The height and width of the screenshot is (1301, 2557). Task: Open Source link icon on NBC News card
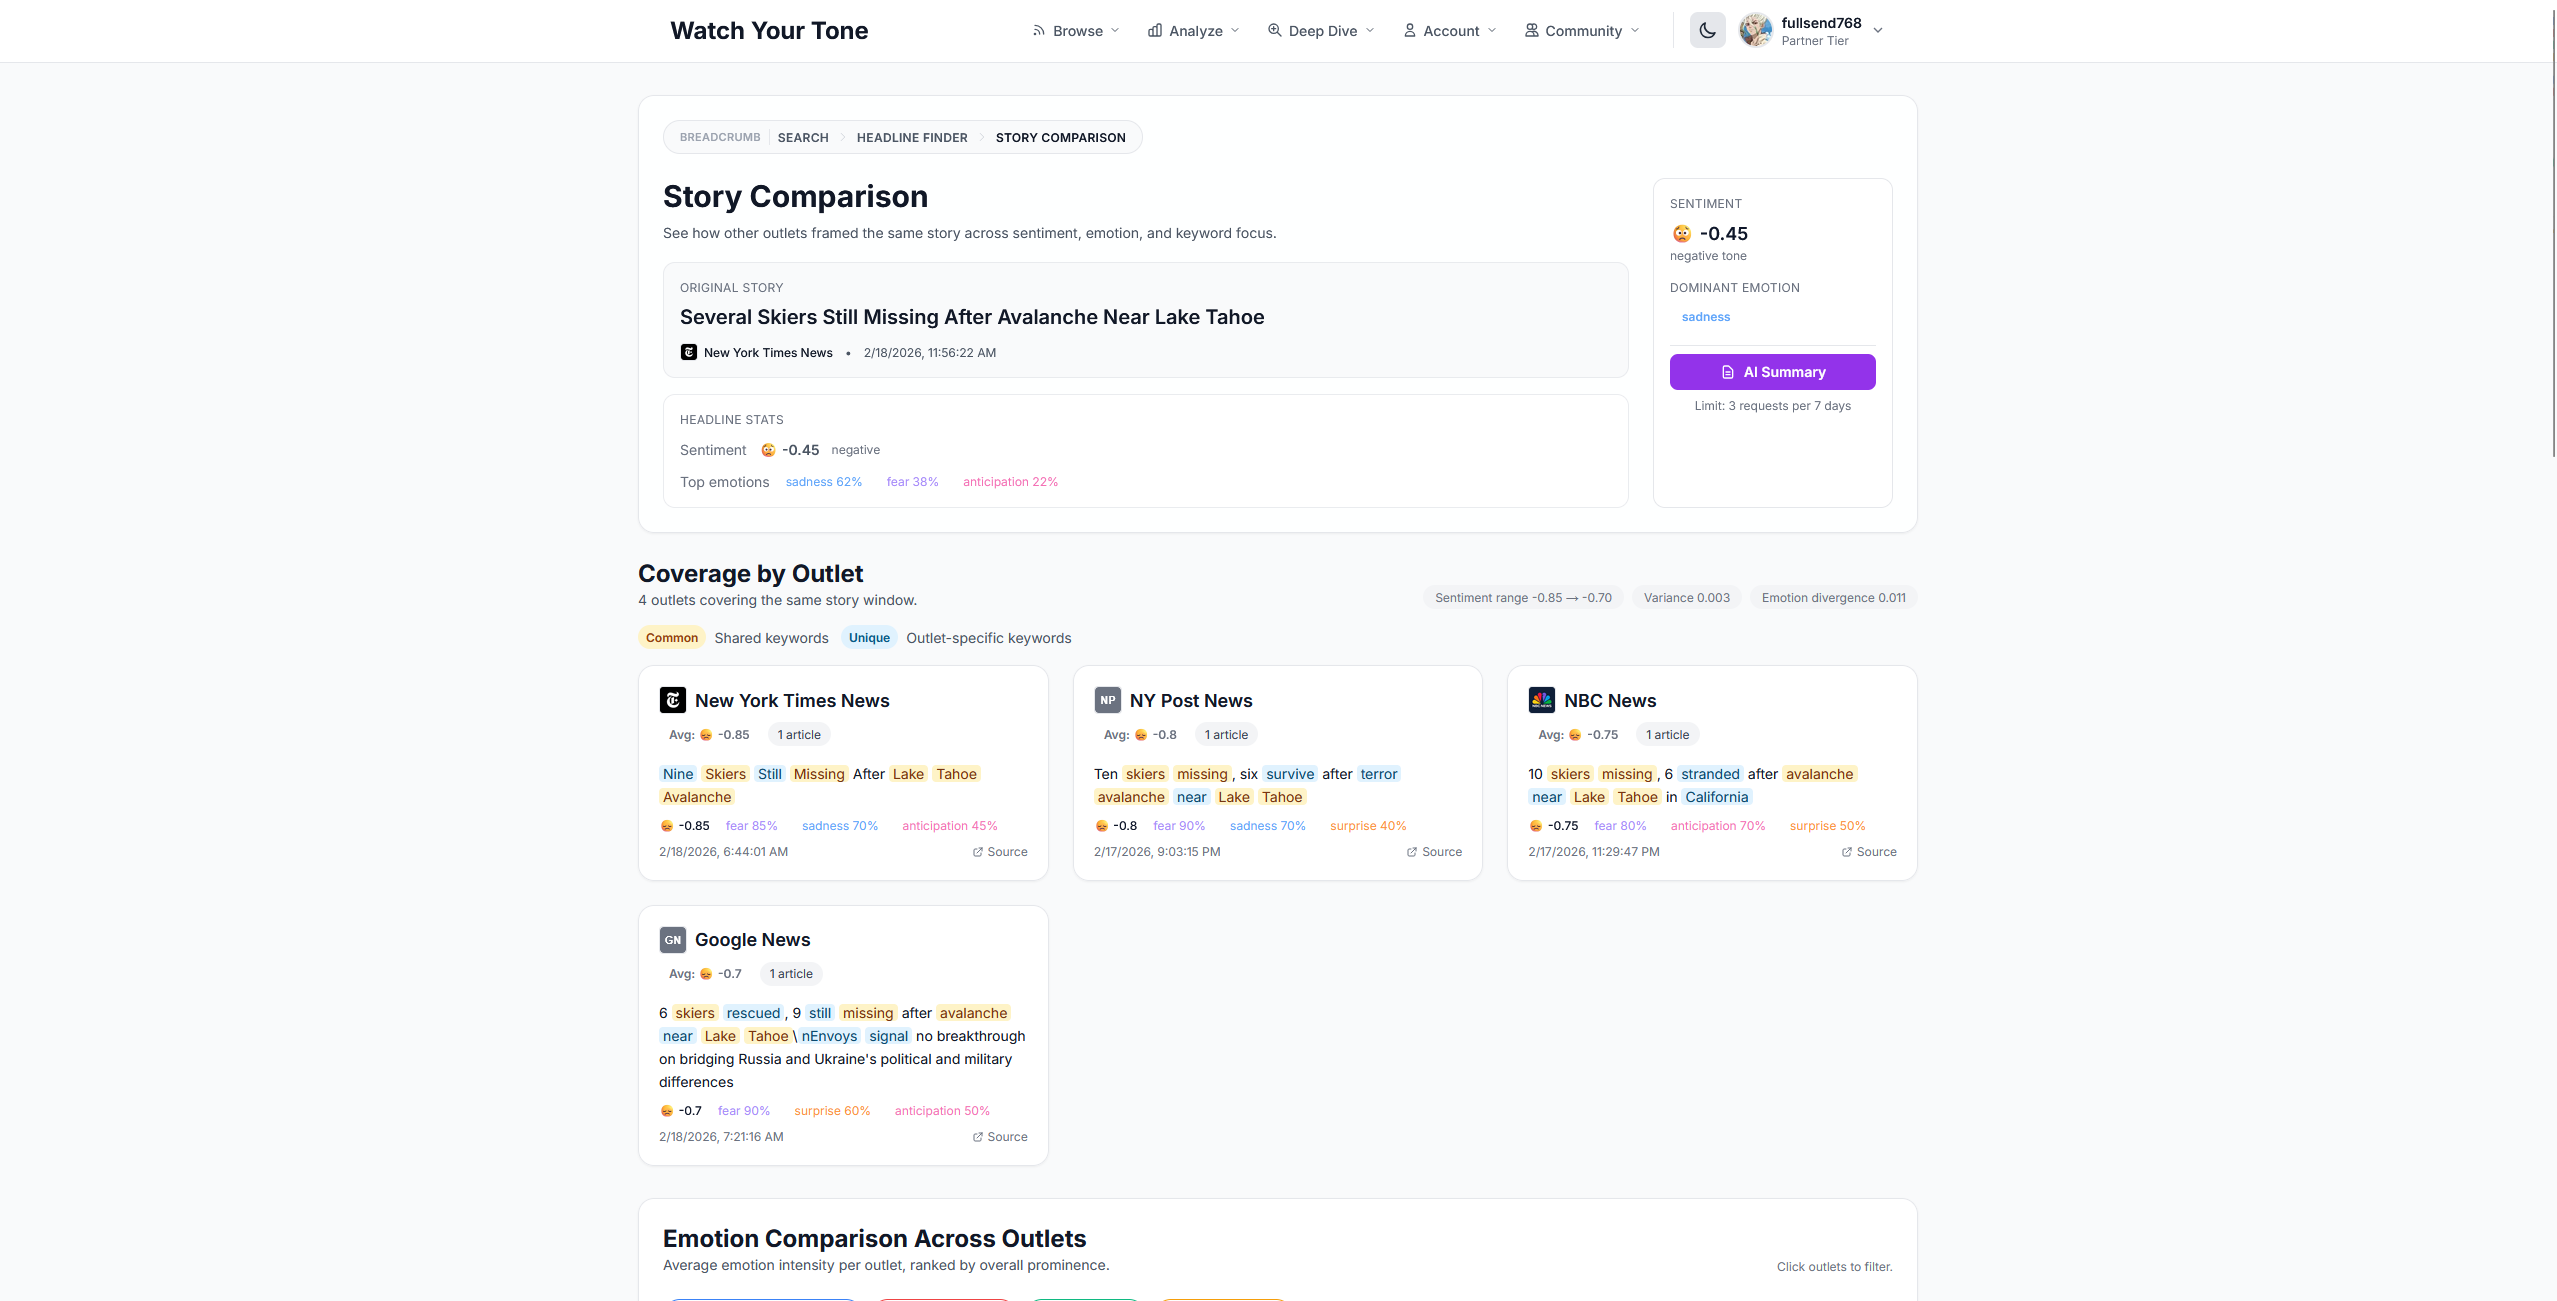(1847, 852)
